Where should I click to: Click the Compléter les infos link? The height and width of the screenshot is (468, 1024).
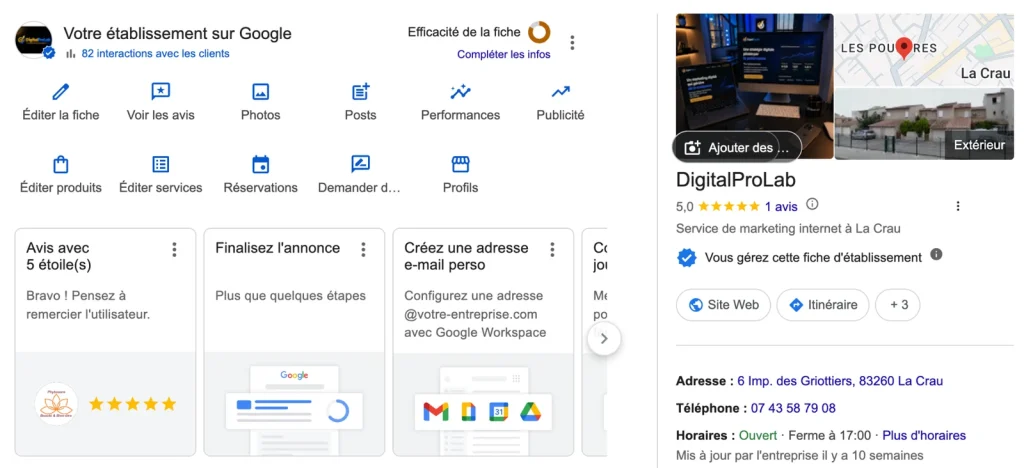[x=504, y=54]
